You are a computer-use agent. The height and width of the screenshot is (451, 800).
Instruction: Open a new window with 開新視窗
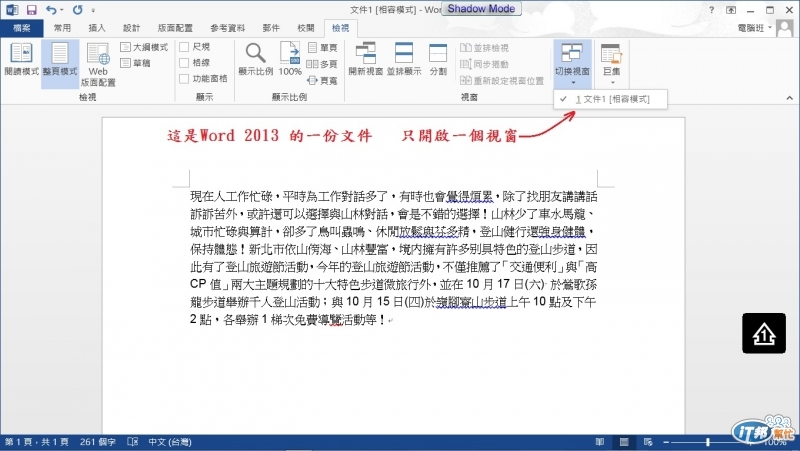[365, 60]
